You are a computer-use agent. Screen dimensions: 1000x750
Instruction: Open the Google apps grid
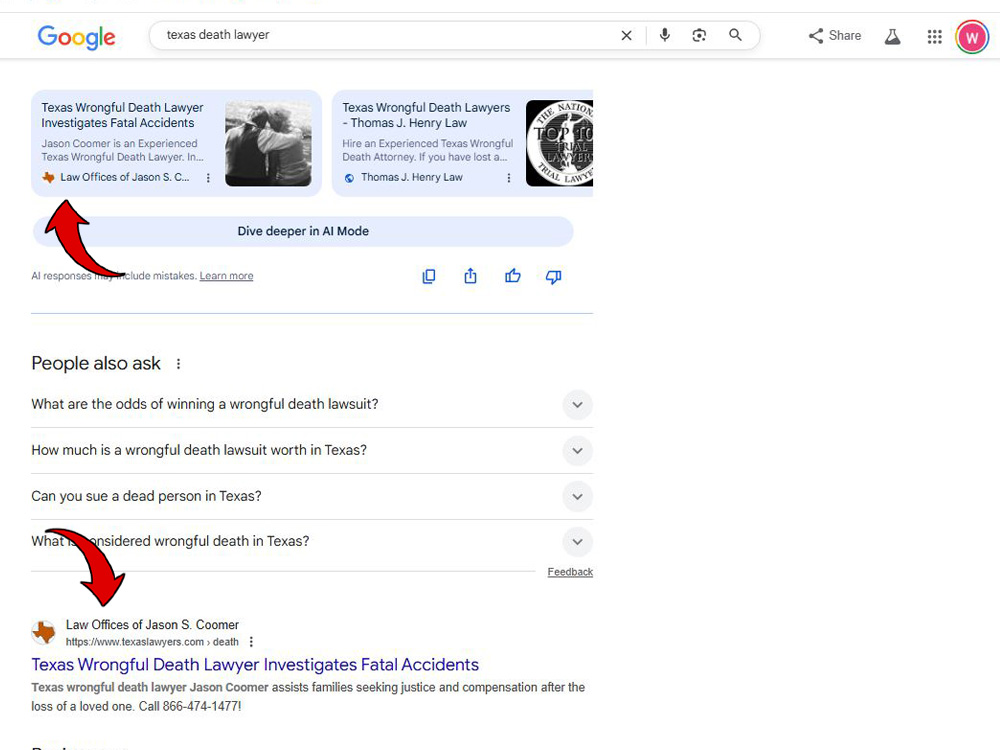(934, 36)
